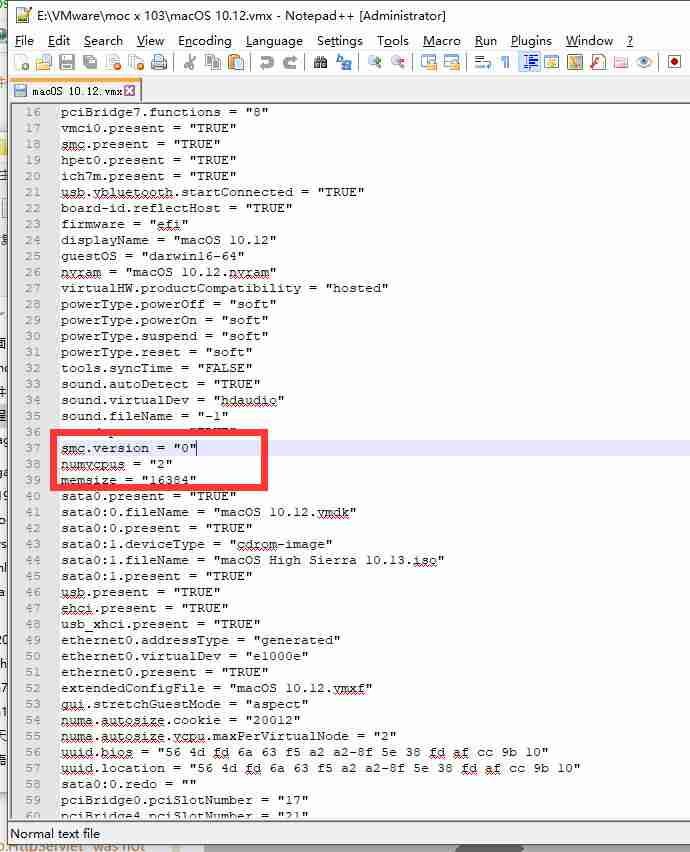Open the Encoding menu
The width and height of the screenshot is (690, 852).
pyautogui.click(x=205, y=41)
